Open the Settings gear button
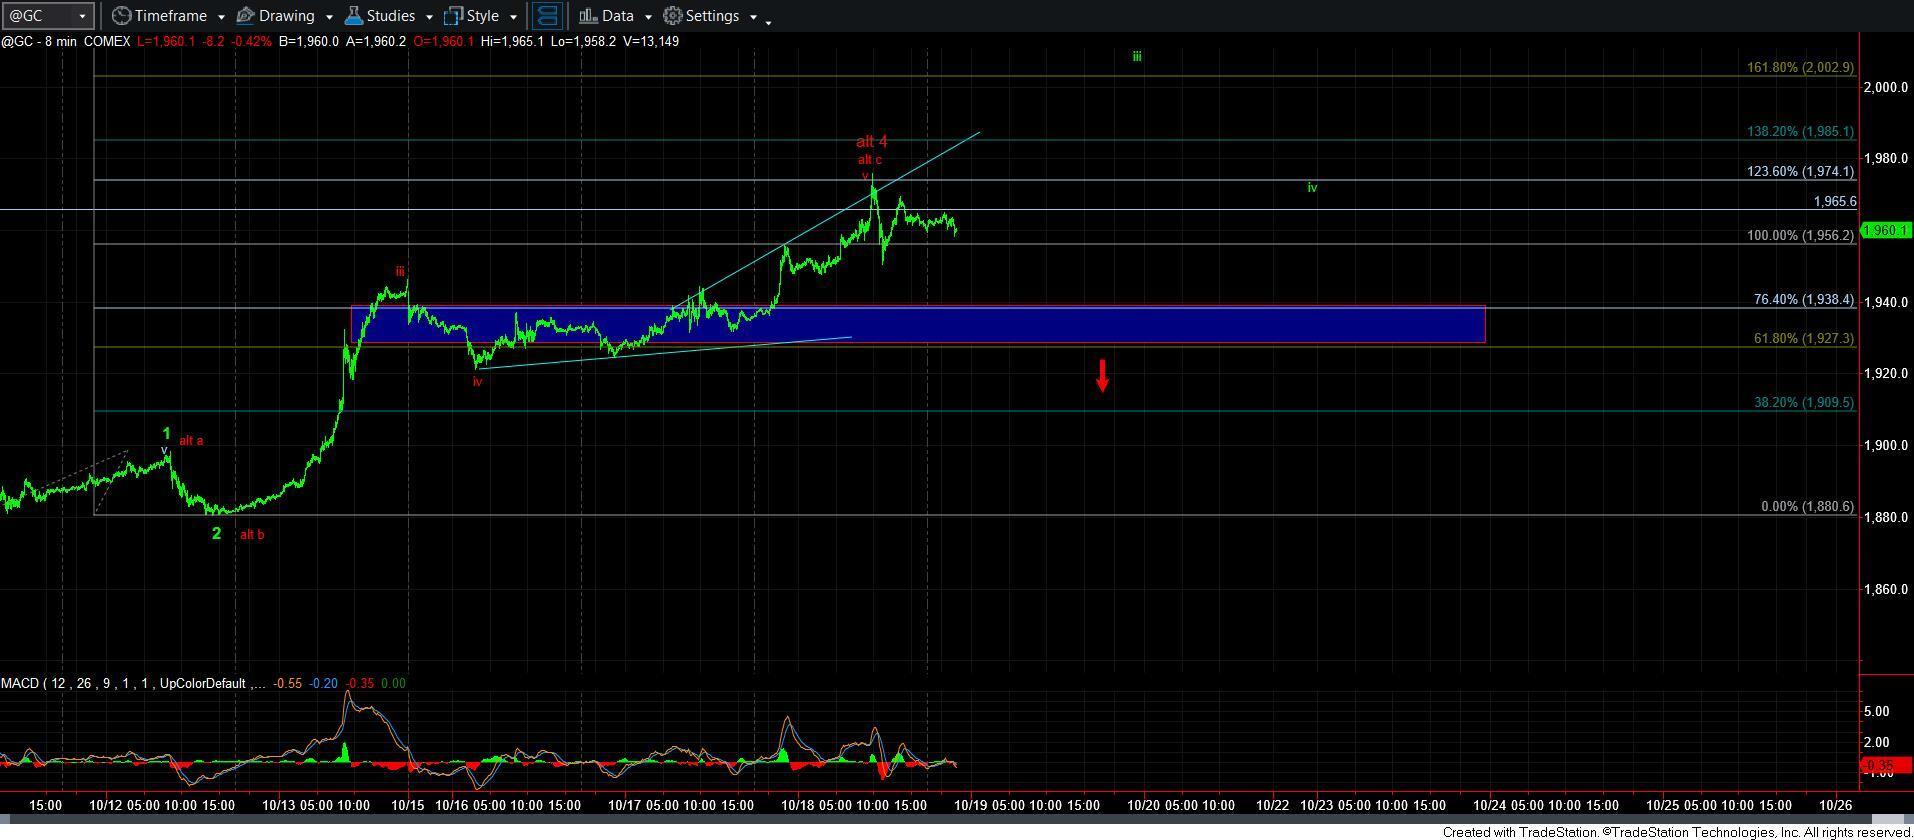The image size is (1914, 840). coord(701,16)
